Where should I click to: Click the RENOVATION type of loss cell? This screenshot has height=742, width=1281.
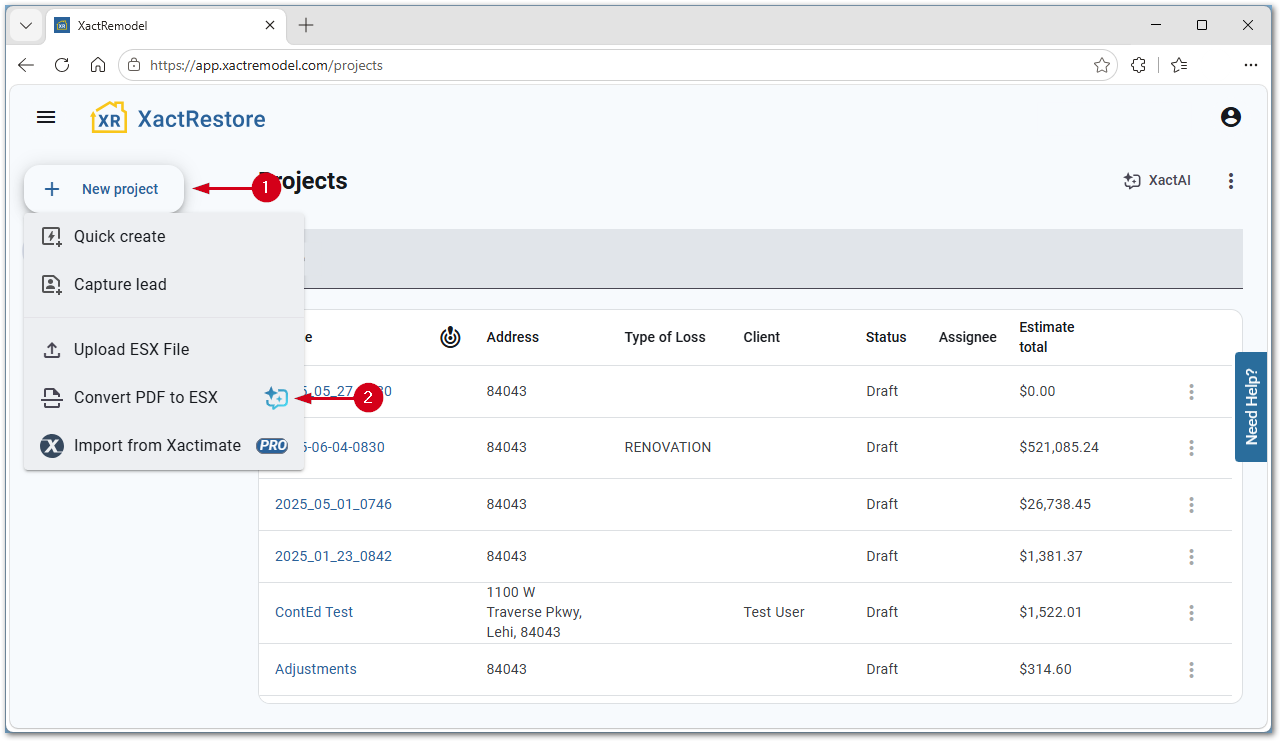pos(668,448)
